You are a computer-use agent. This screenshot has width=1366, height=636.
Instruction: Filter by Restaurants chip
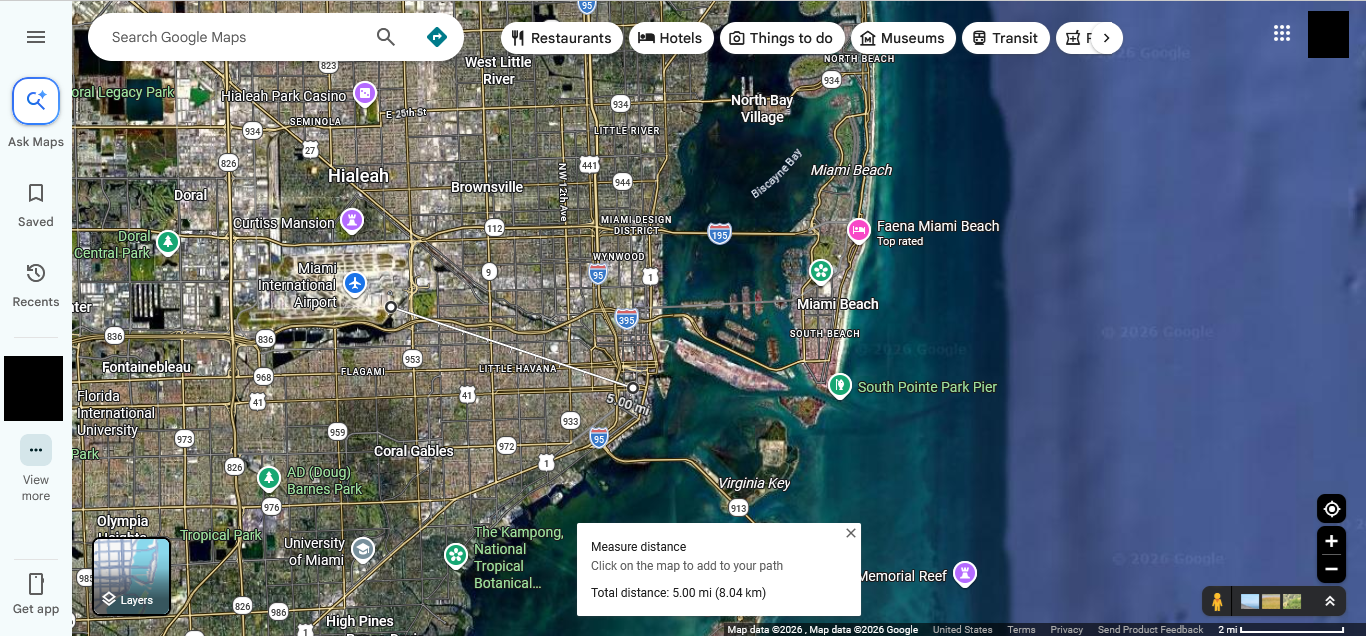point(561,38)
